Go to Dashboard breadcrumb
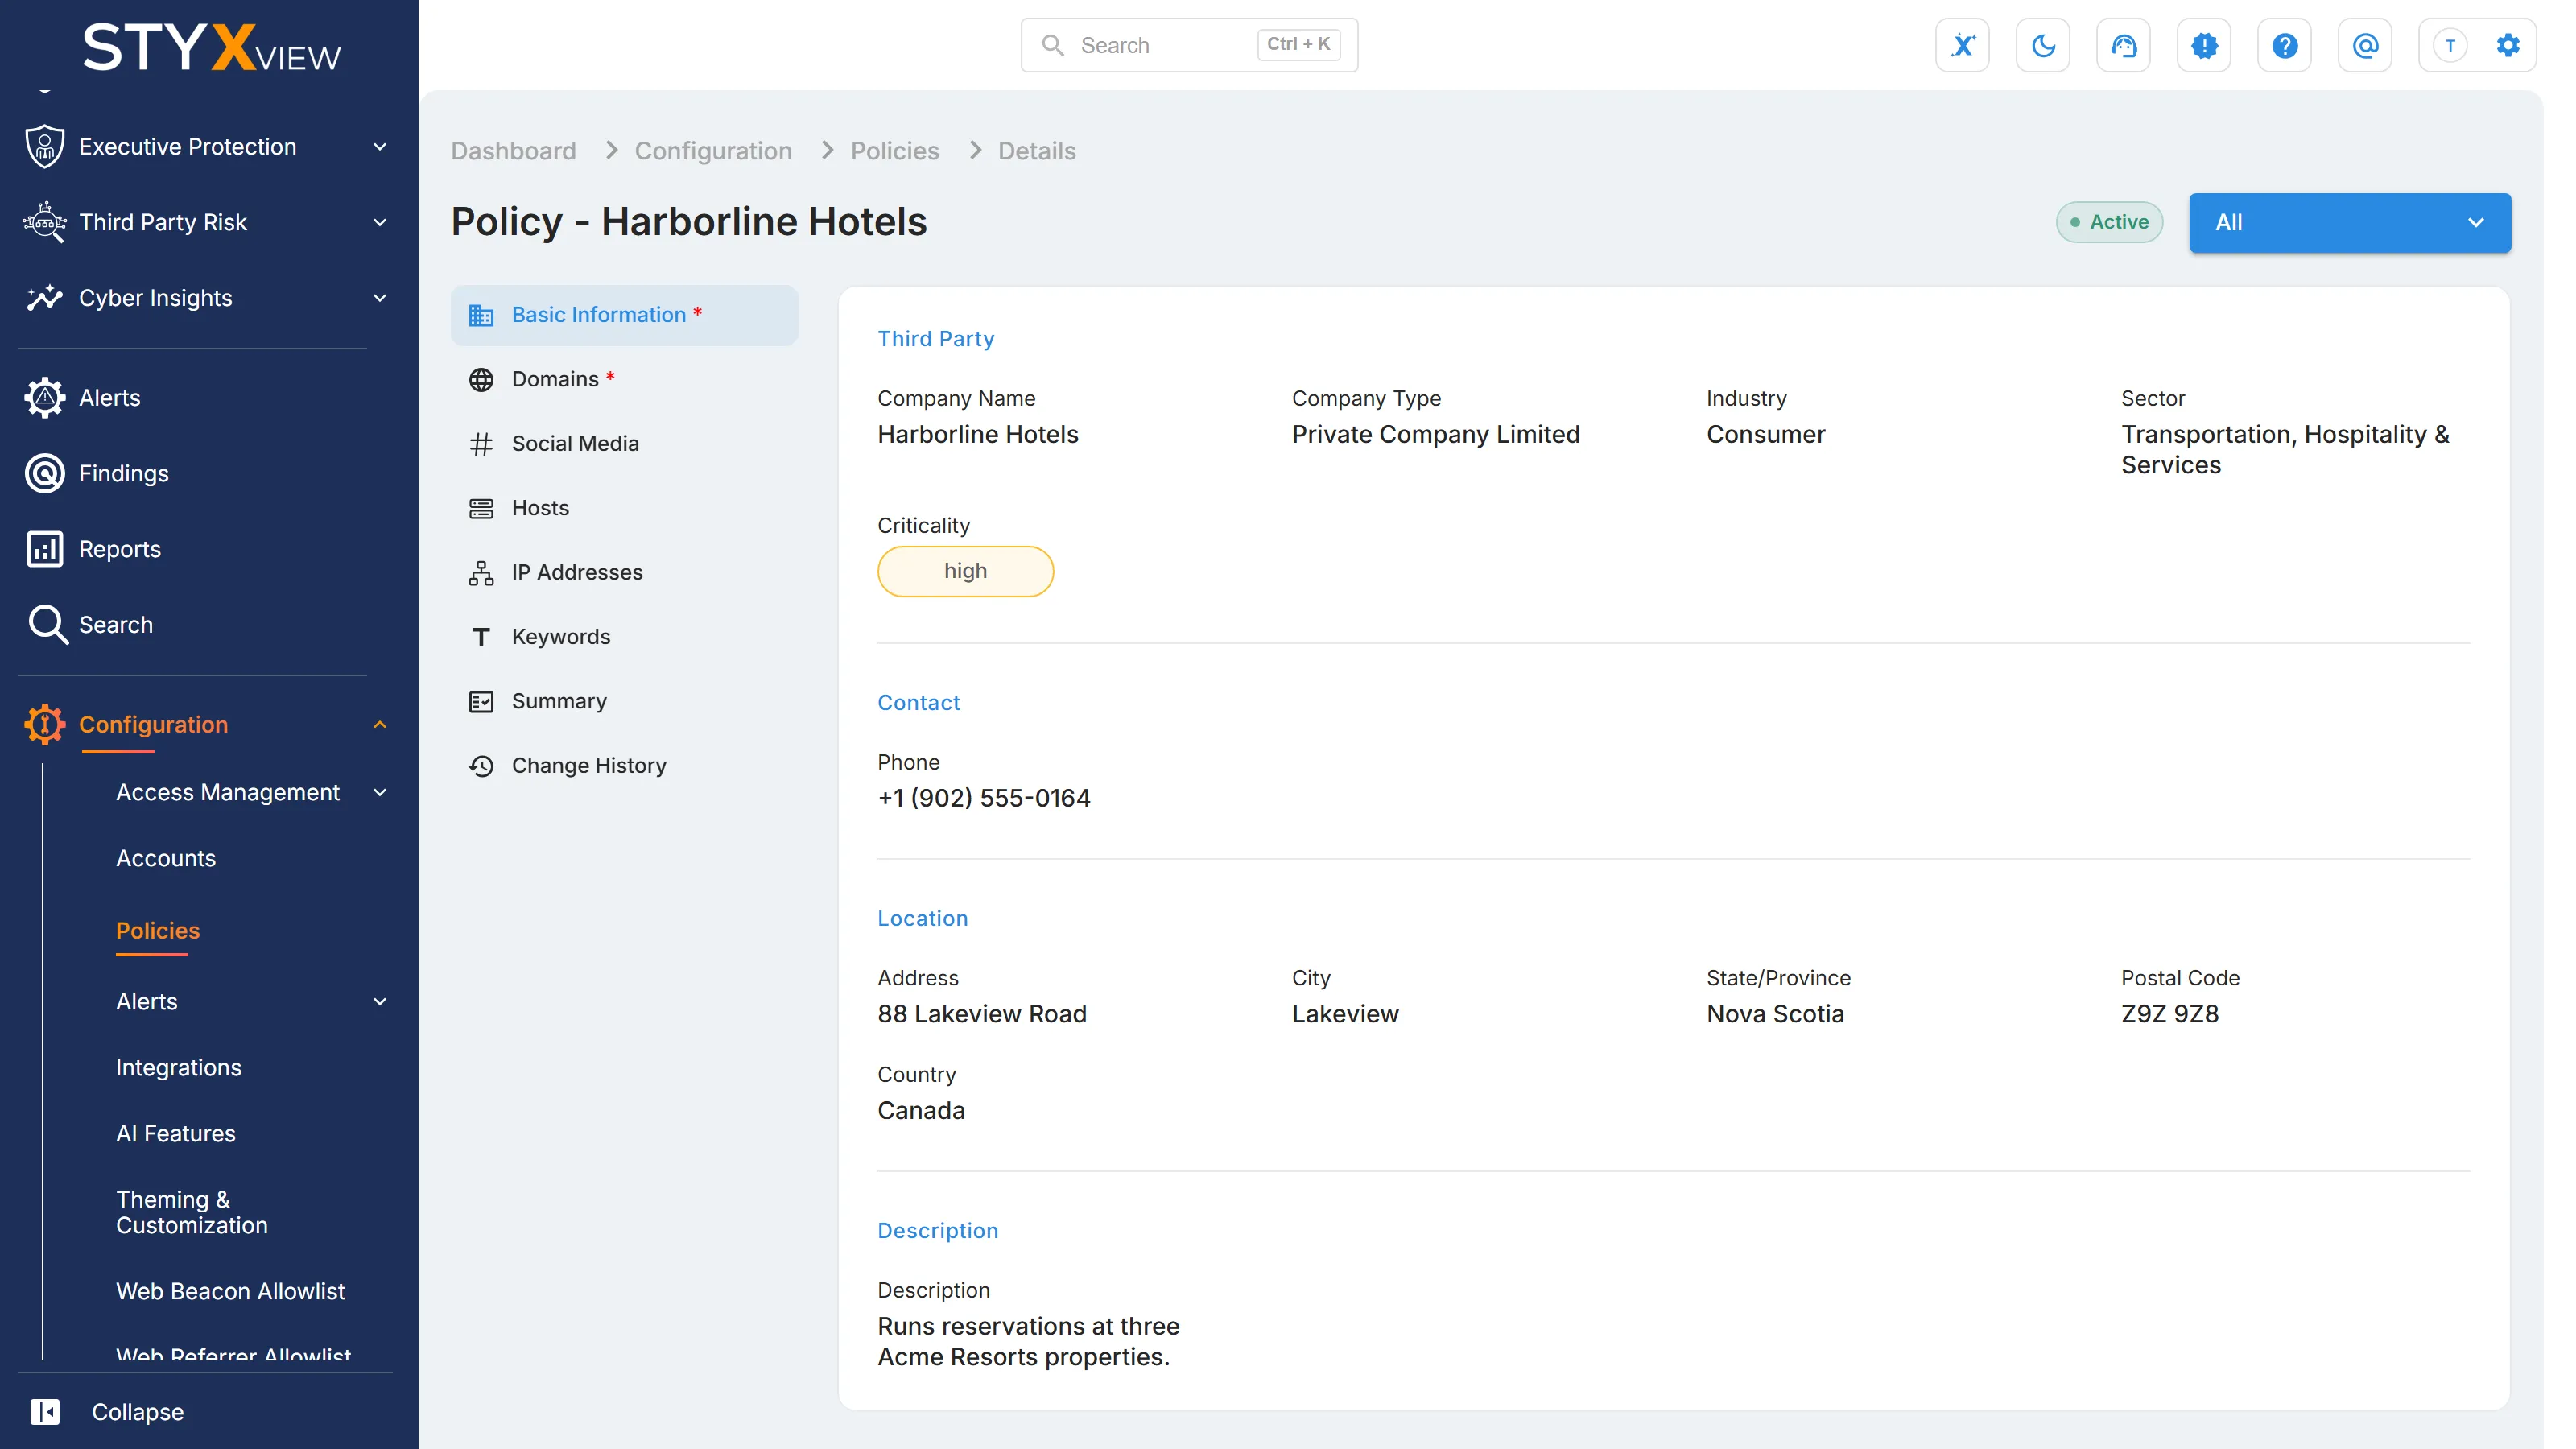The height and width of the screenshot is (1449, 2576). [x=513, y=151]
